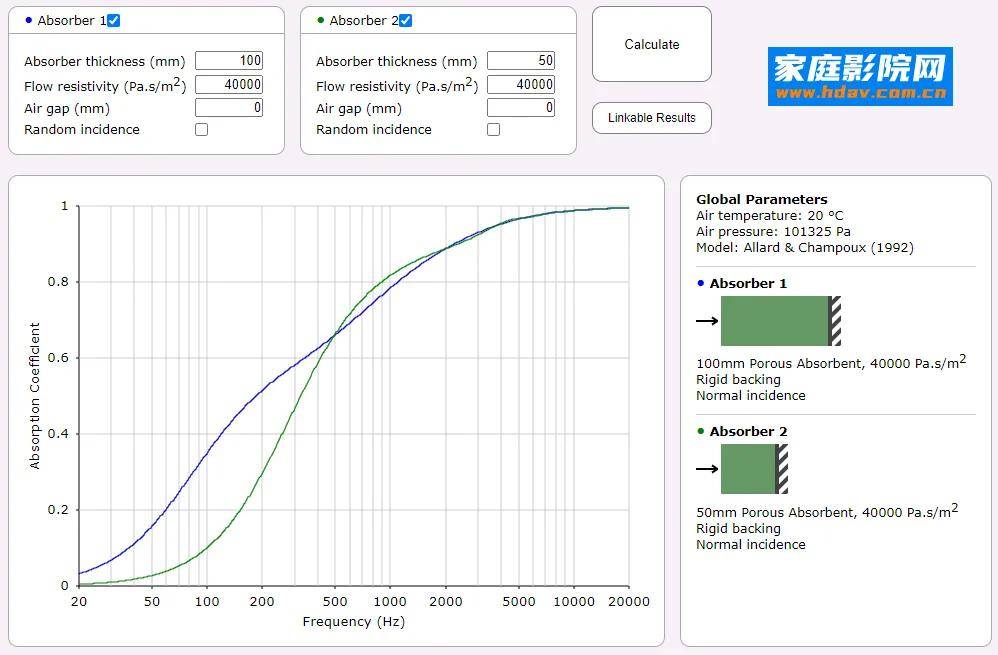The height and width of the screenshot is (655, 998).
Task: Uncheck the Absorber 2 checkbox
Action: pos(406,21)
